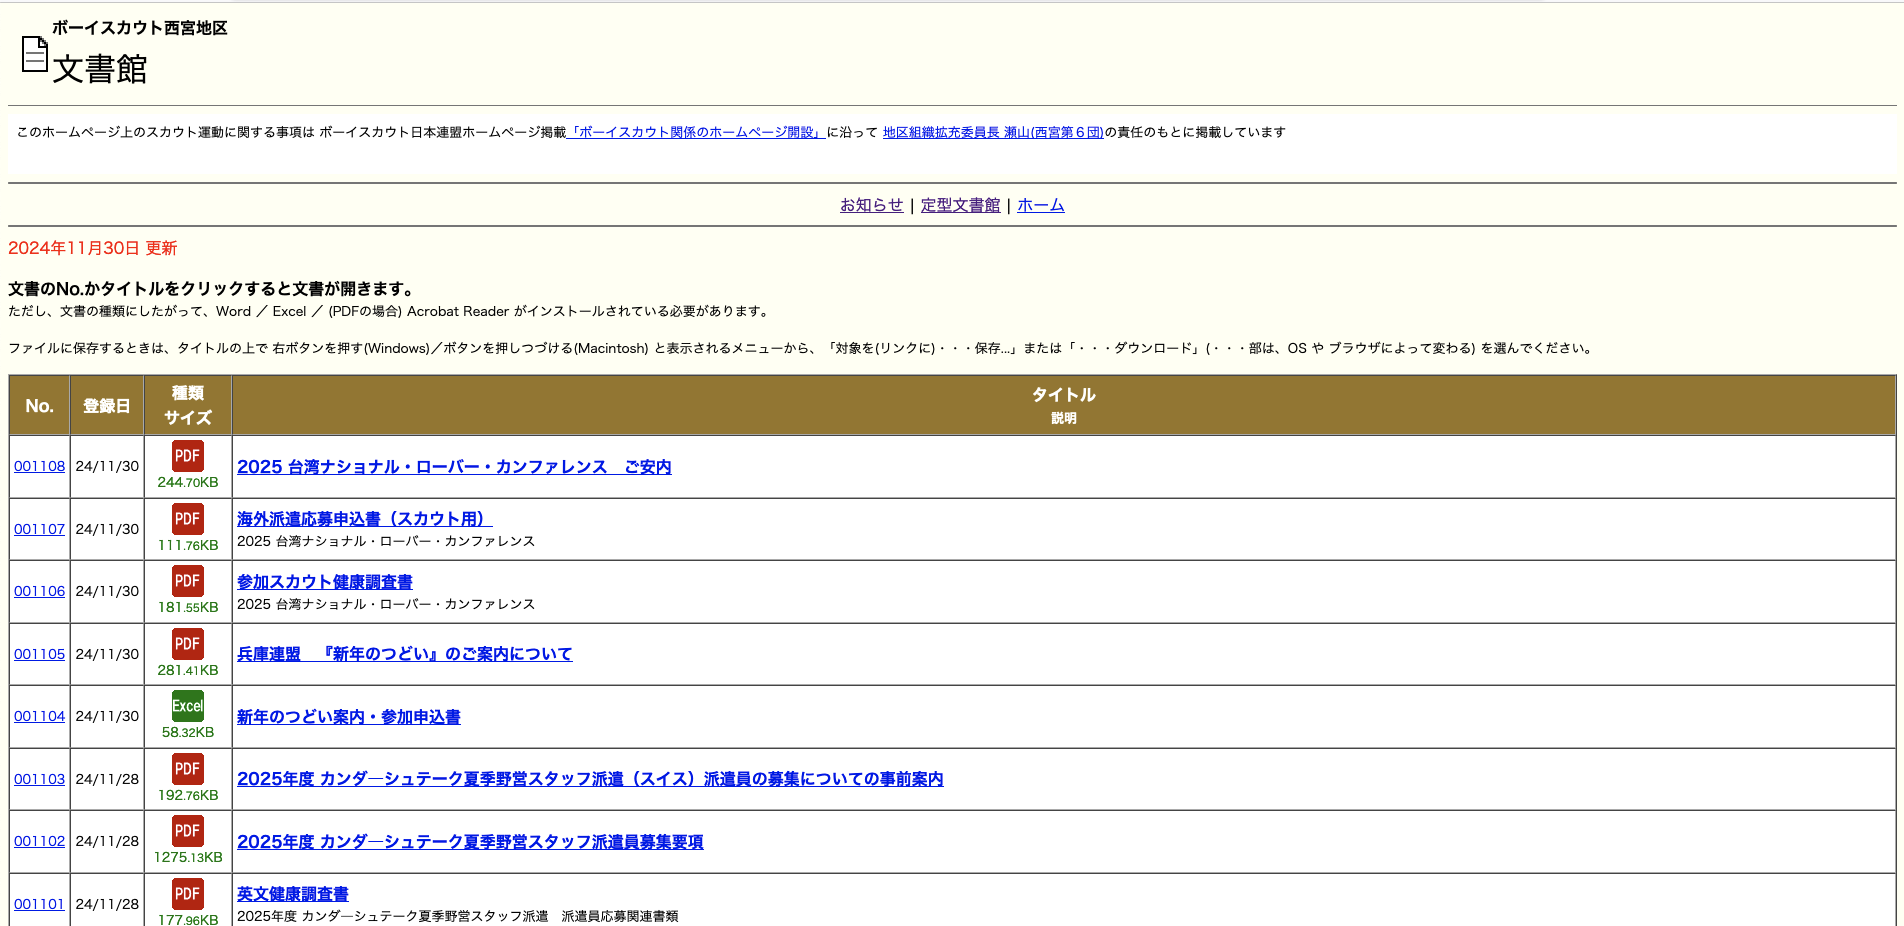Click the タイトル column header

tap(1064, 405)
